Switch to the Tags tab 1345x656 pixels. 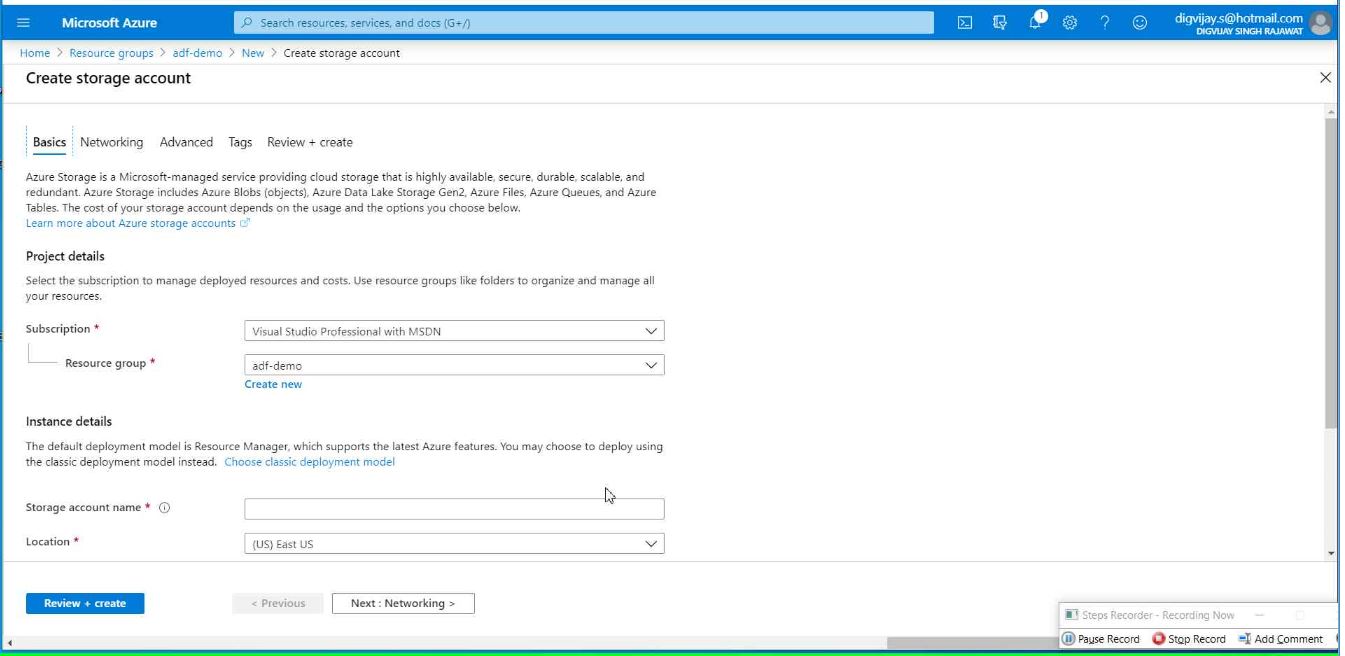pos(240,142)
